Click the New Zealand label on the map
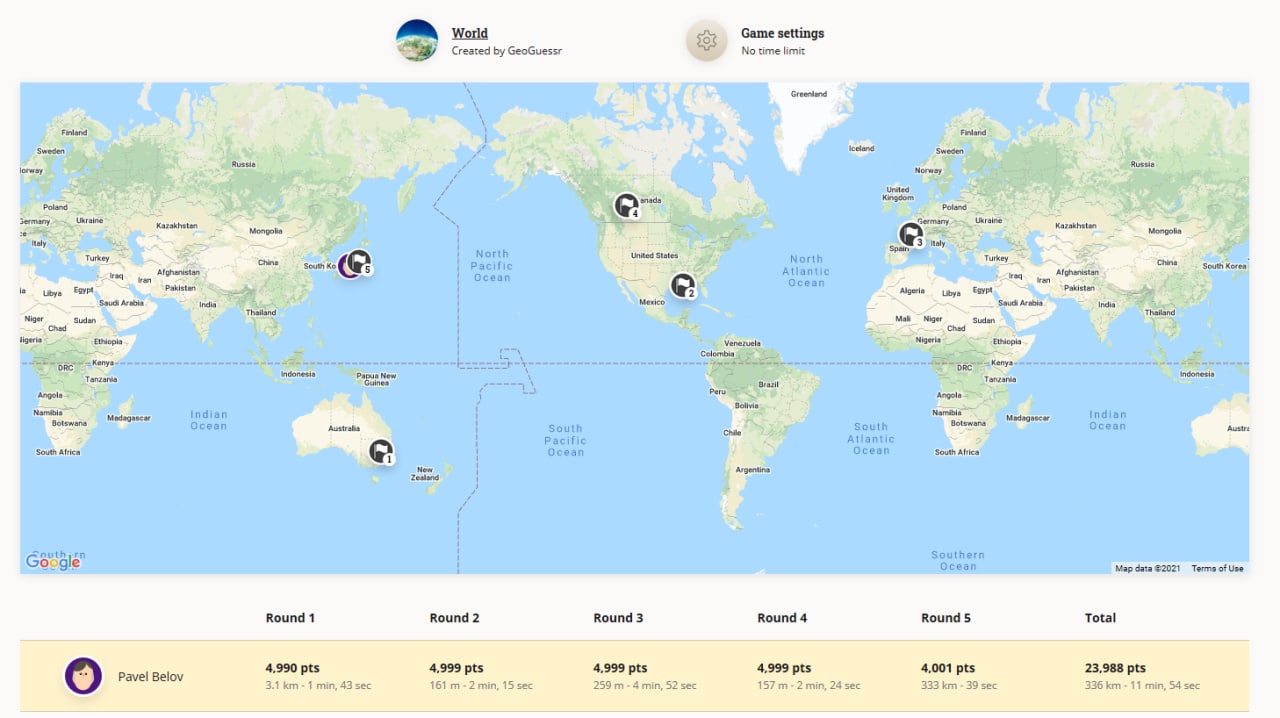1280x718 pixels. (x=425, y=474)
